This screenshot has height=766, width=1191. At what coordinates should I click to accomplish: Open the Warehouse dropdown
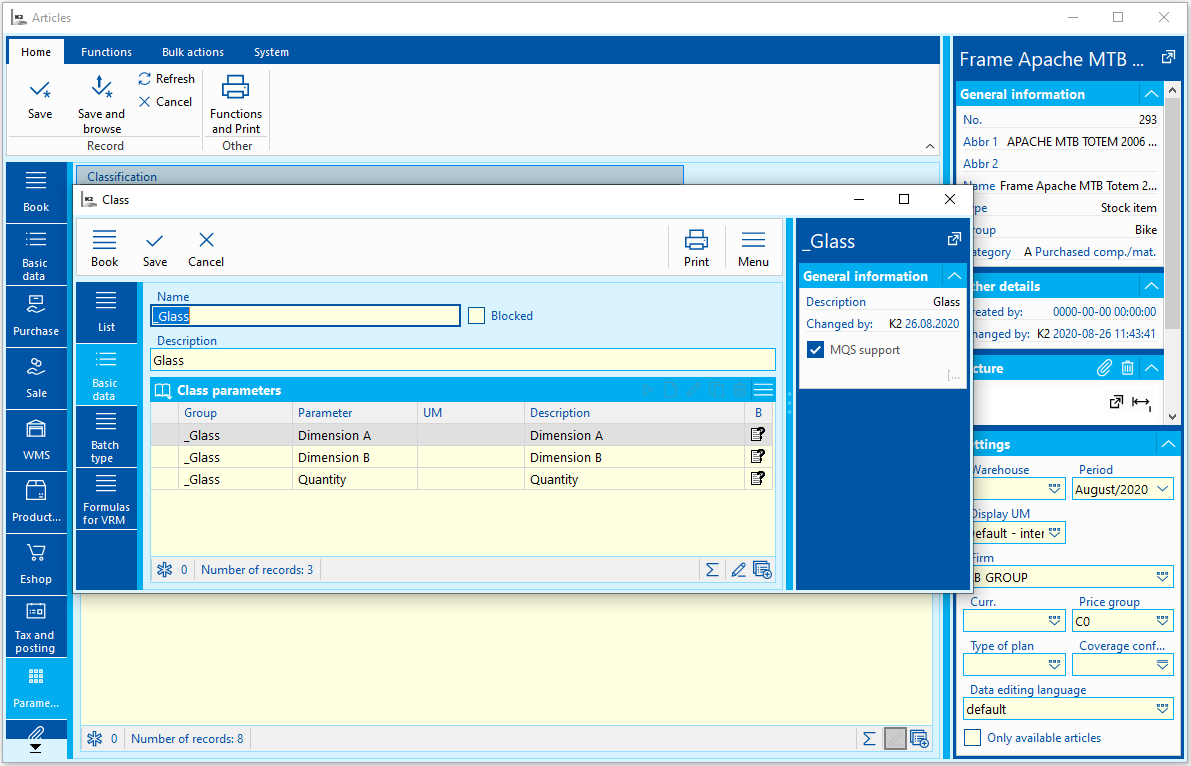(1054, 489)
